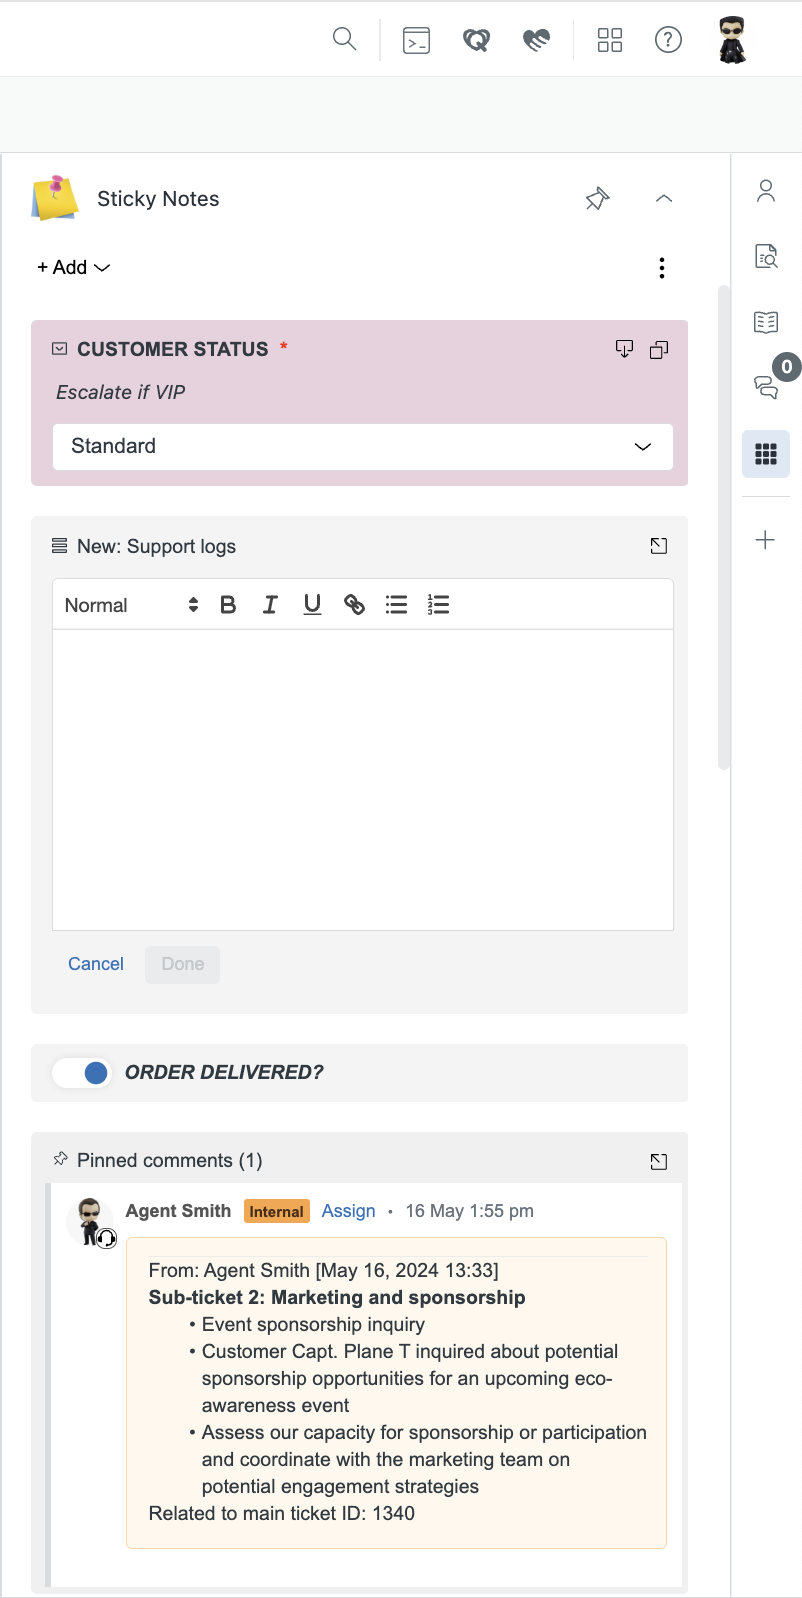Click into the Support logs text area
The image size is (802, 1598).
(362, 780)
